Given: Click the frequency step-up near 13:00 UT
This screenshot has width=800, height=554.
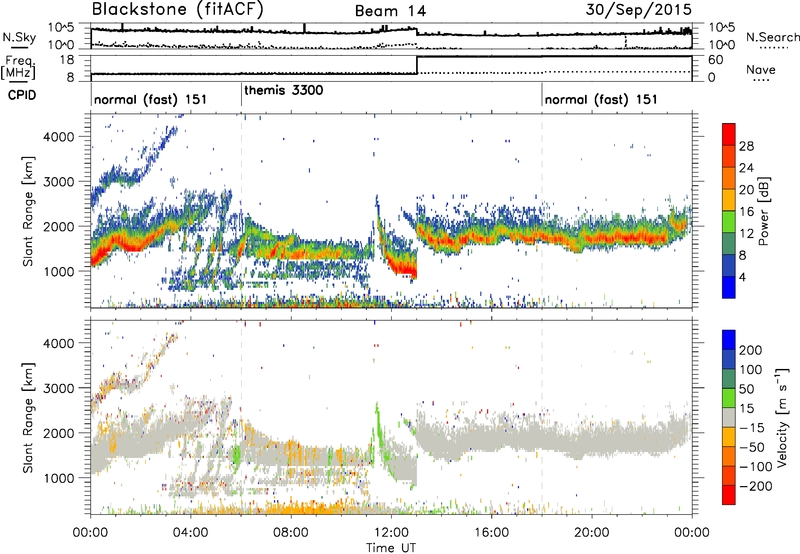Looking at the screenshot, I should (x=417, y=65).
